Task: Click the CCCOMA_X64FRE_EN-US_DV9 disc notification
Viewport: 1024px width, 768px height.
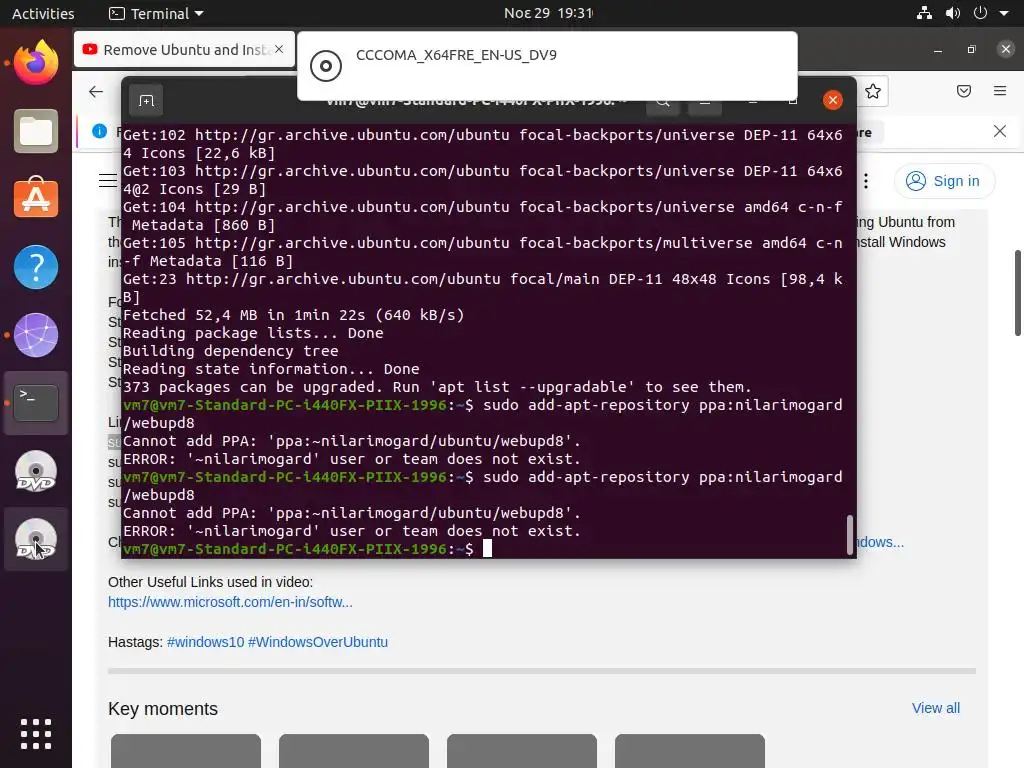Action: (547, 66)
